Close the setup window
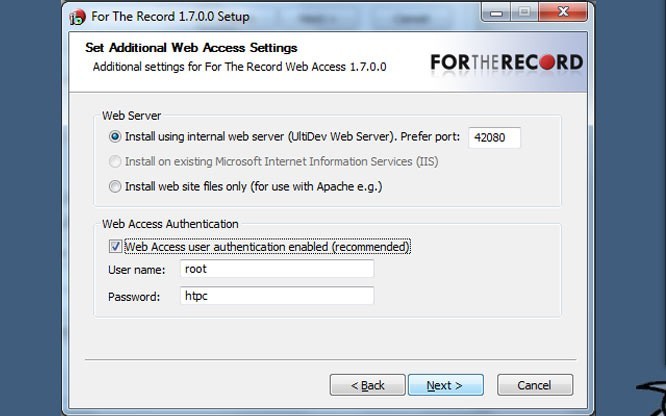The height and width of the screenshot is (416, 666). point(562,14)
